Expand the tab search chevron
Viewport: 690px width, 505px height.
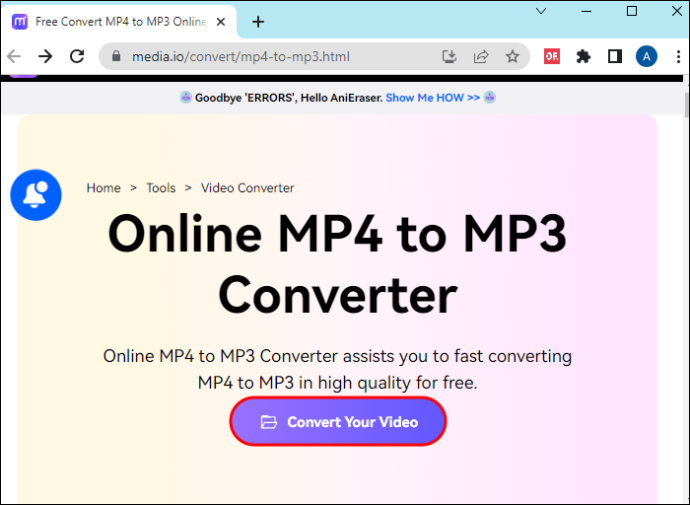coord(541,11)
